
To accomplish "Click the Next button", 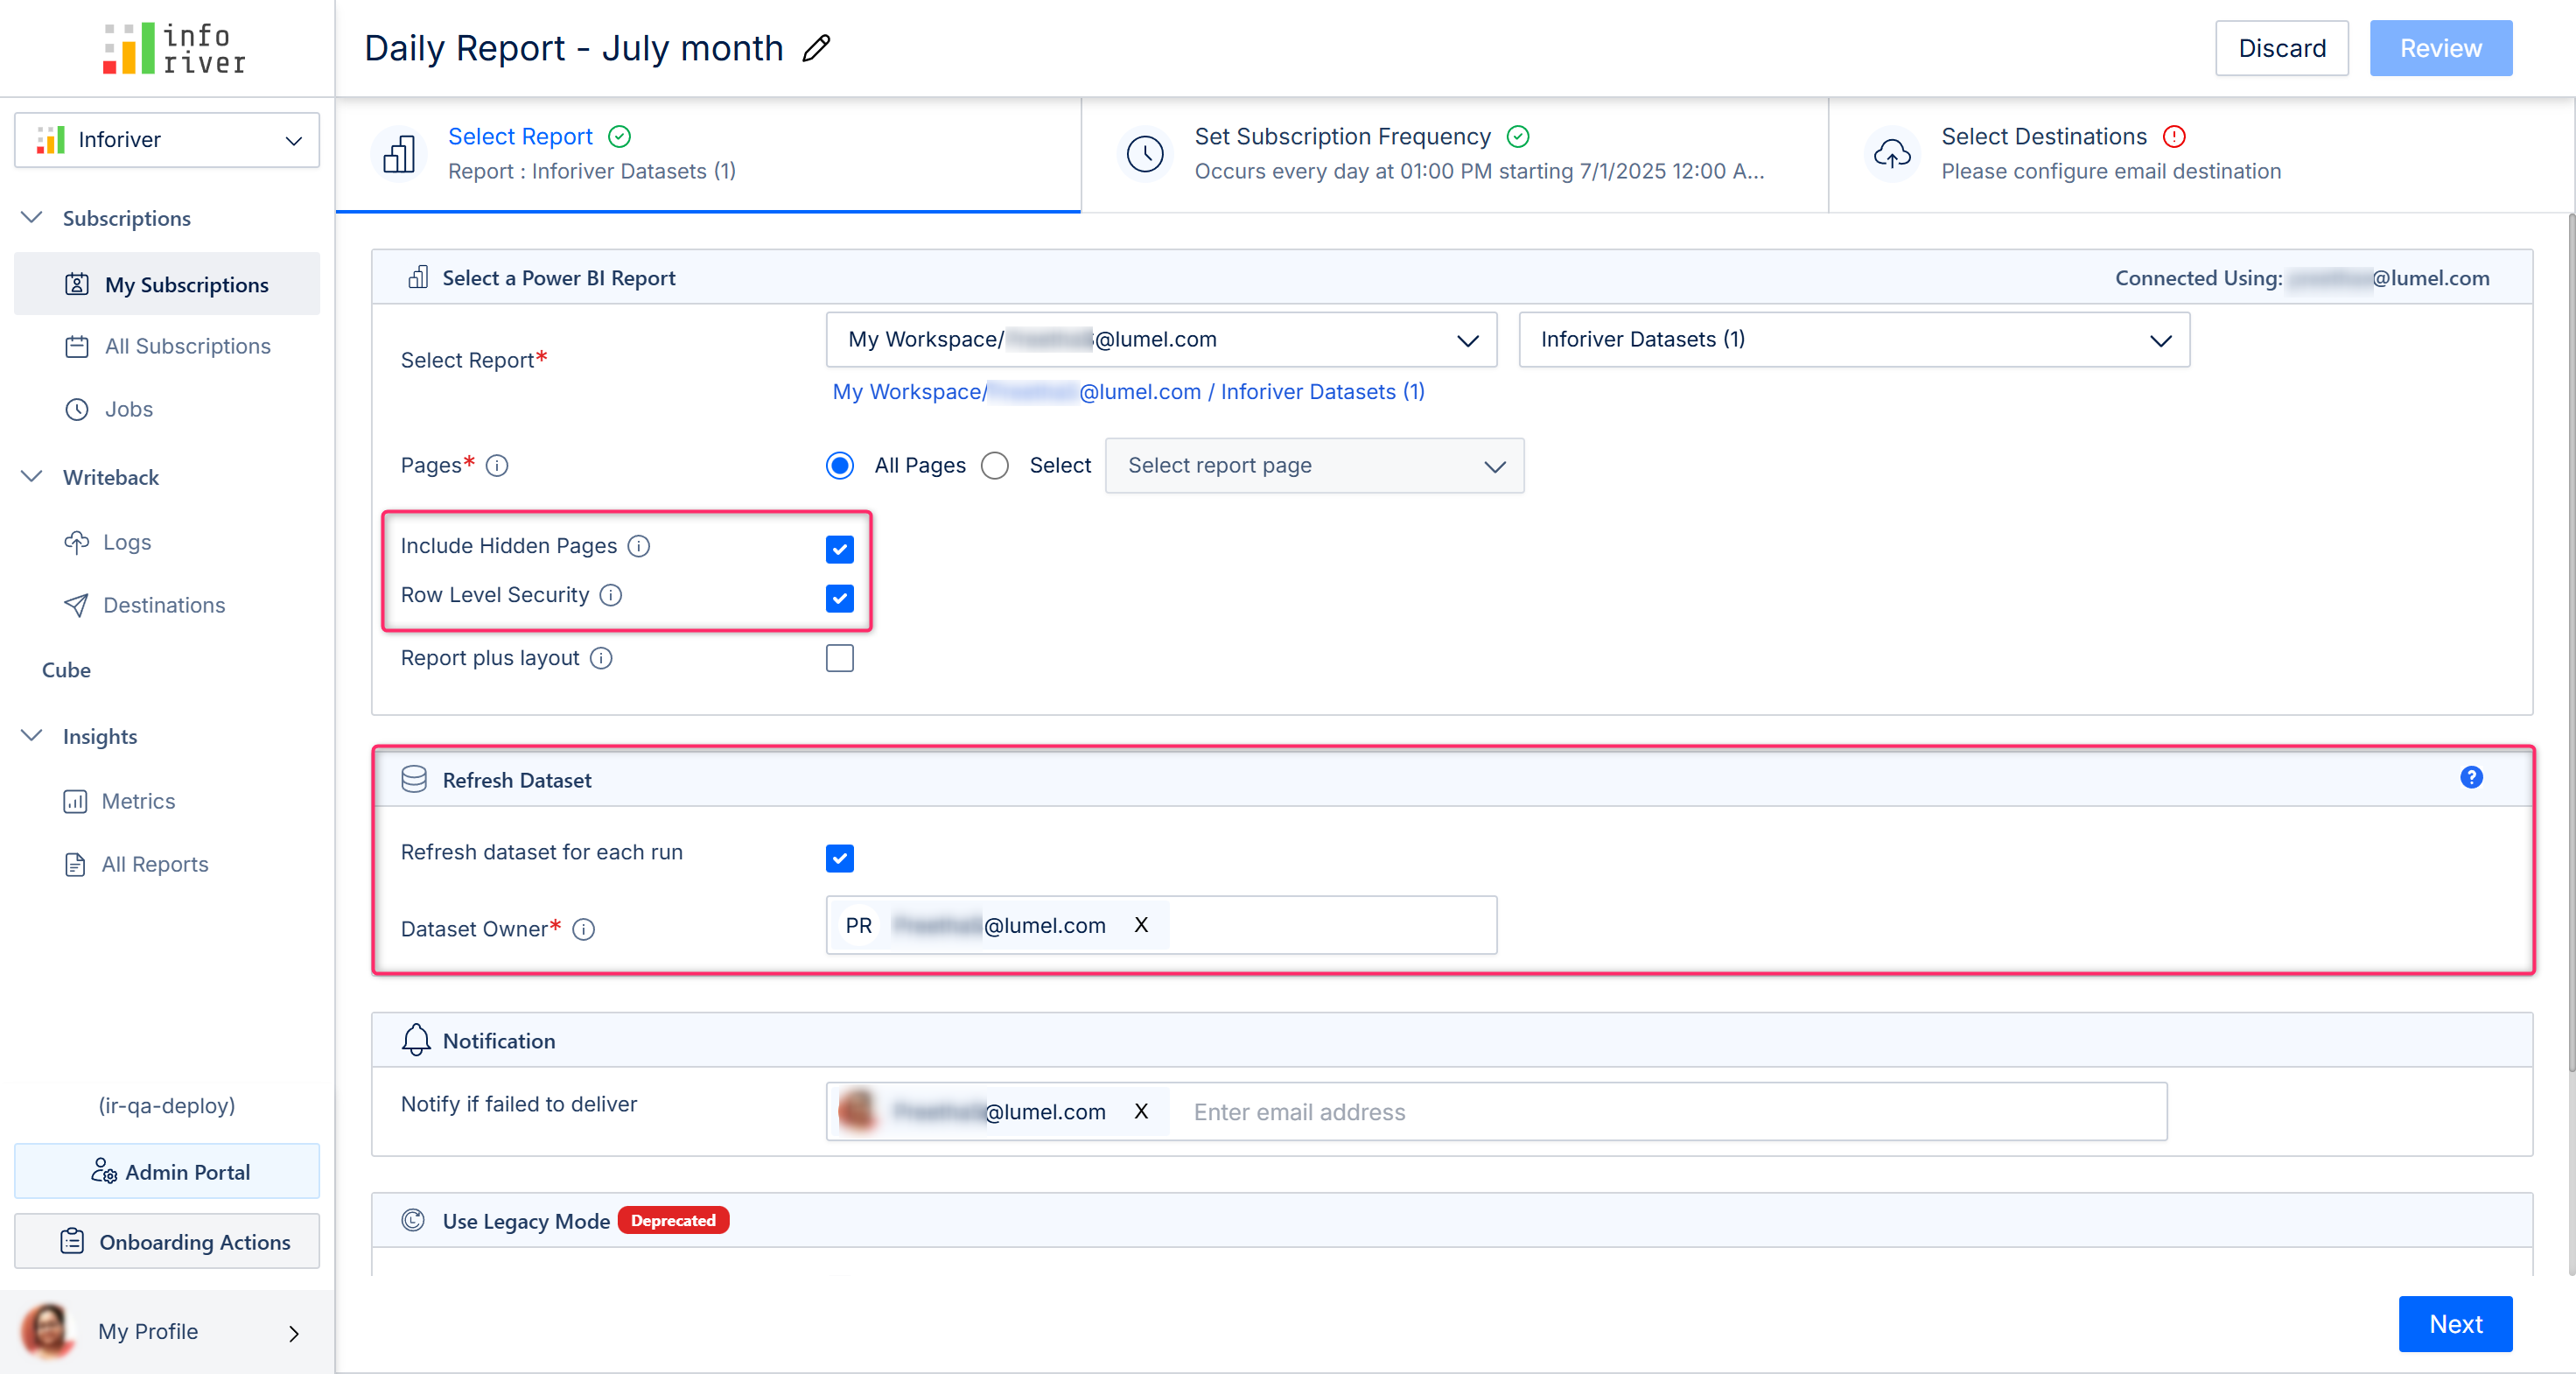I will (2454, 1323).
